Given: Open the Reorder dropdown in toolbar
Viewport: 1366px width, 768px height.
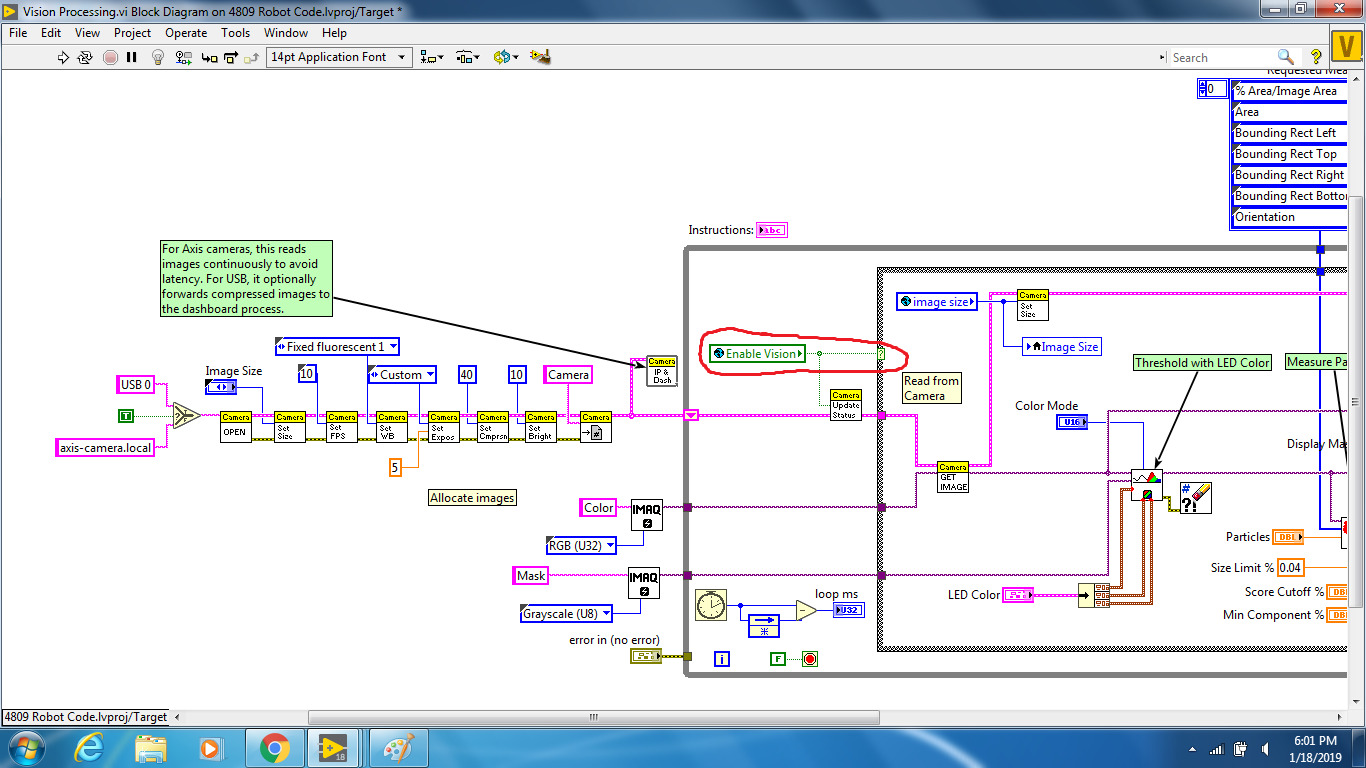Looking at the screenshot, I should (505, 57).
